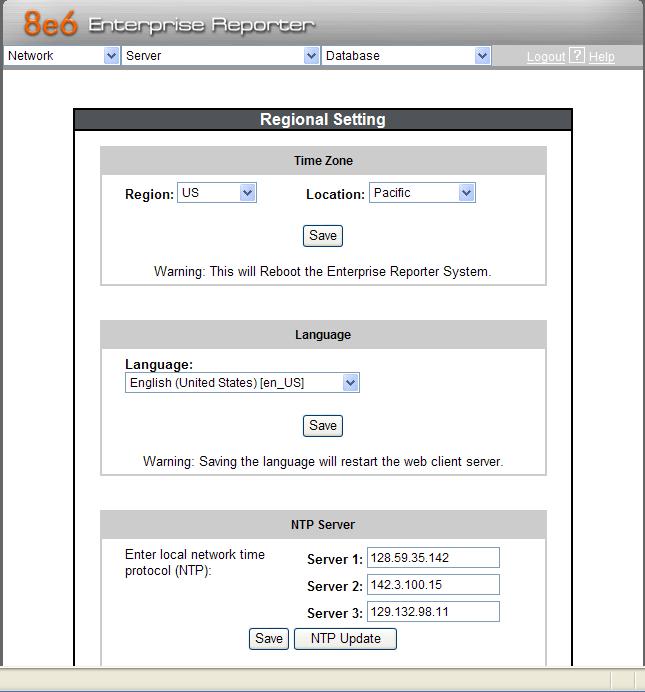
Task: Open the Database dropdown menu
Action: (406, 56)
